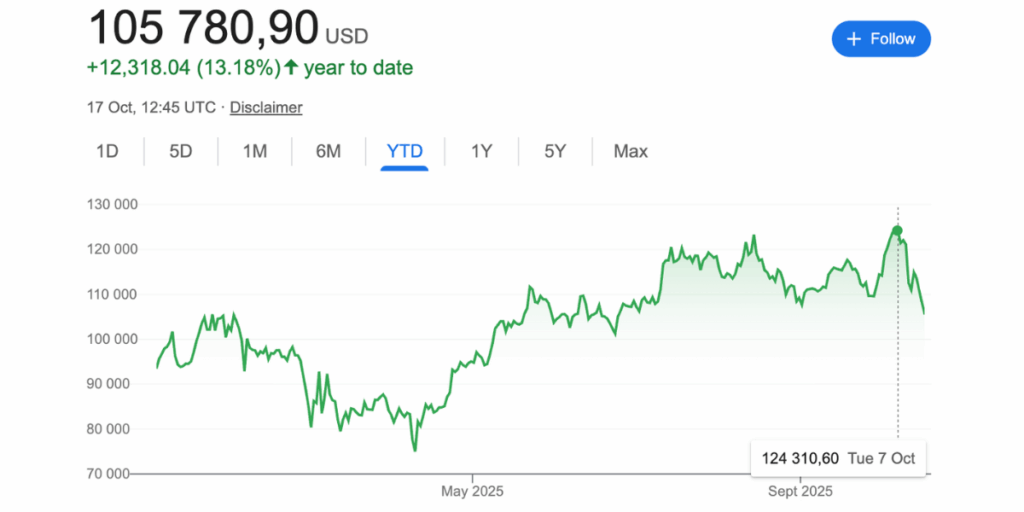Switch to the 5Y range
The image size is (1024, 512).
pos(555,152)
